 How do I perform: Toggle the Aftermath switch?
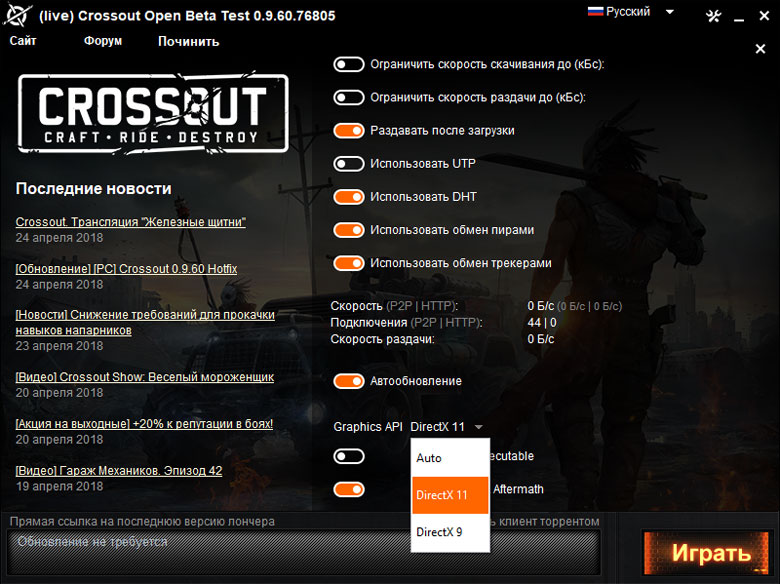tap(349, 489)
